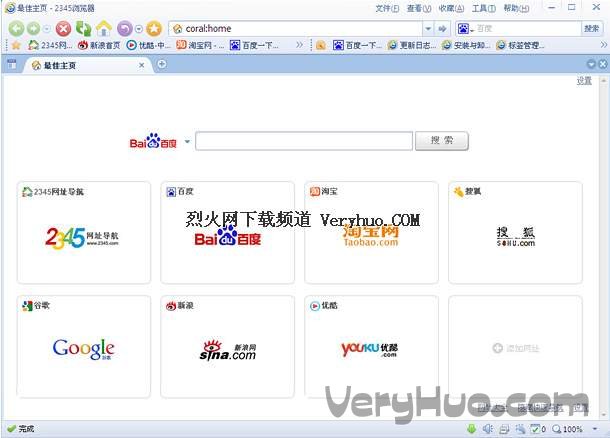
Task: Click the green download icon in status bar
Action: 470,429
